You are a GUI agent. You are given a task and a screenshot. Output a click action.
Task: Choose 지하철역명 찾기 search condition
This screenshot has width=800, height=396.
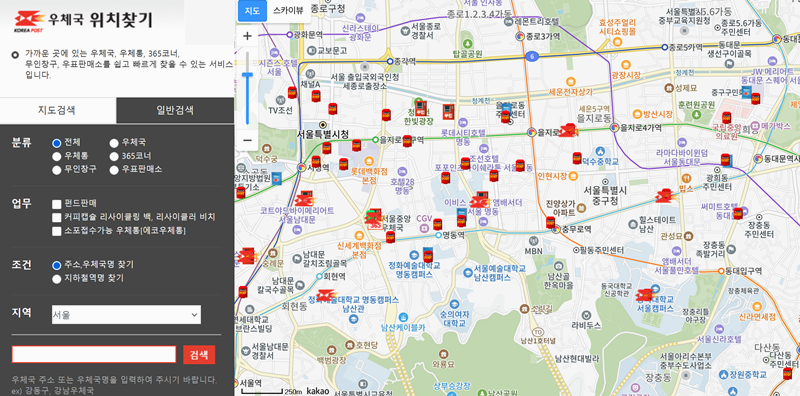point(57,279)
